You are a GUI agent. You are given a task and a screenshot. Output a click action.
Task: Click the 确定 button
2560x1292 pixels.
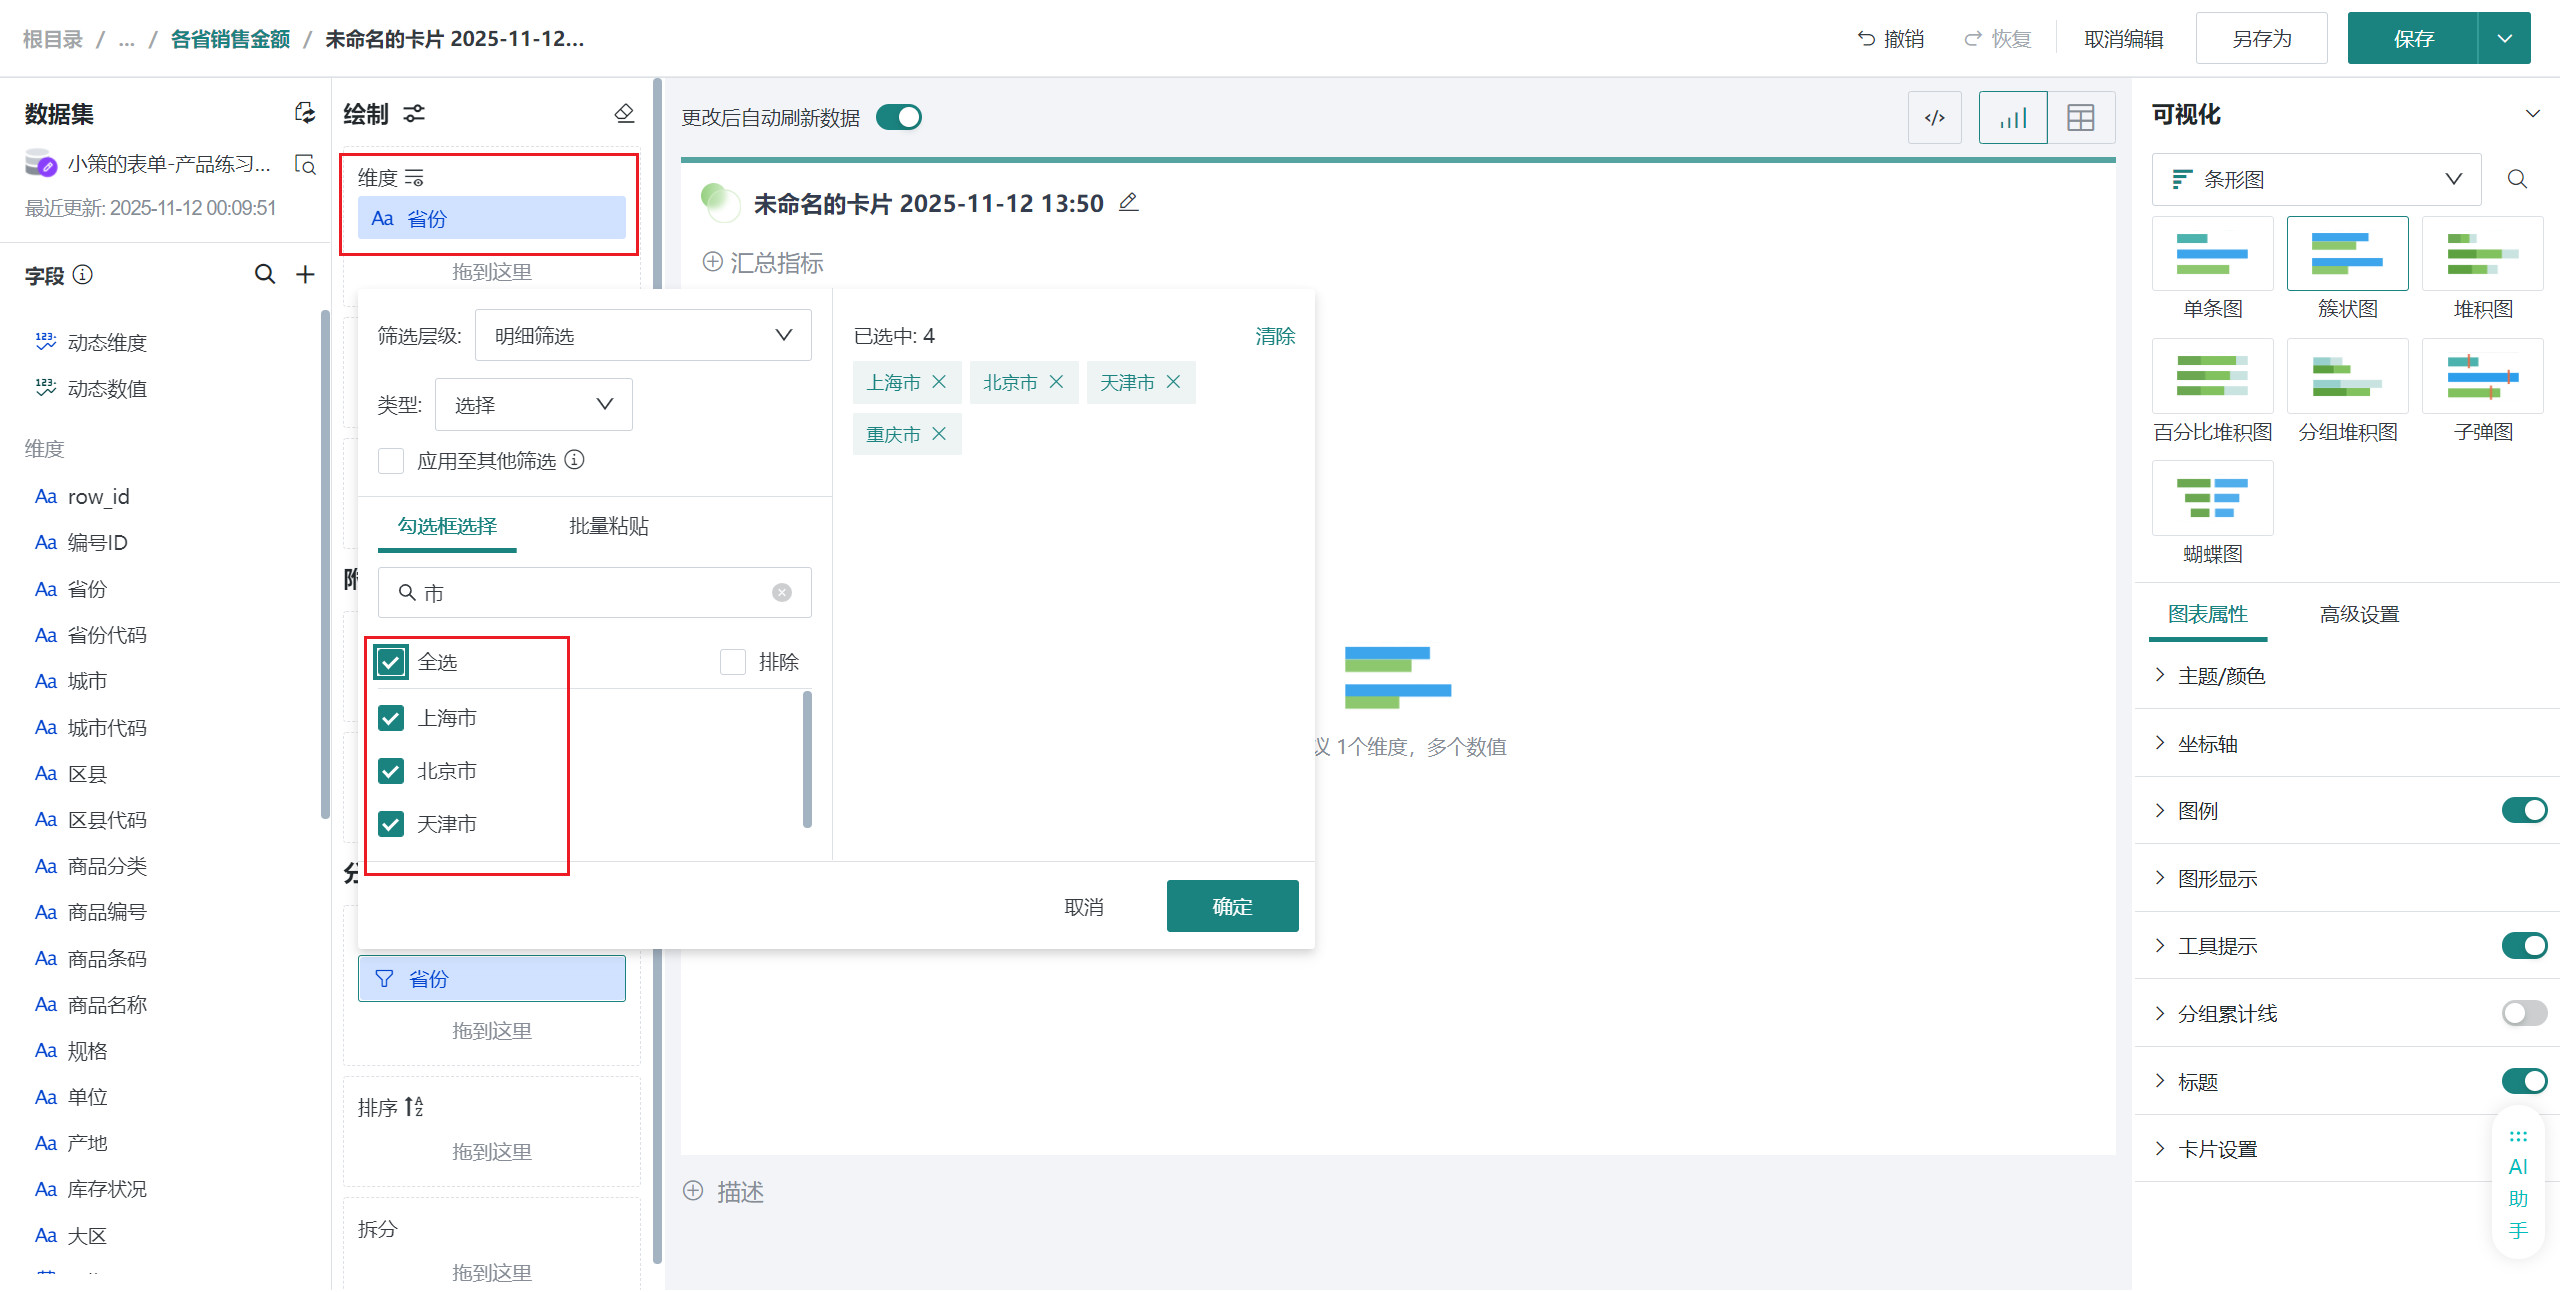1232,906
